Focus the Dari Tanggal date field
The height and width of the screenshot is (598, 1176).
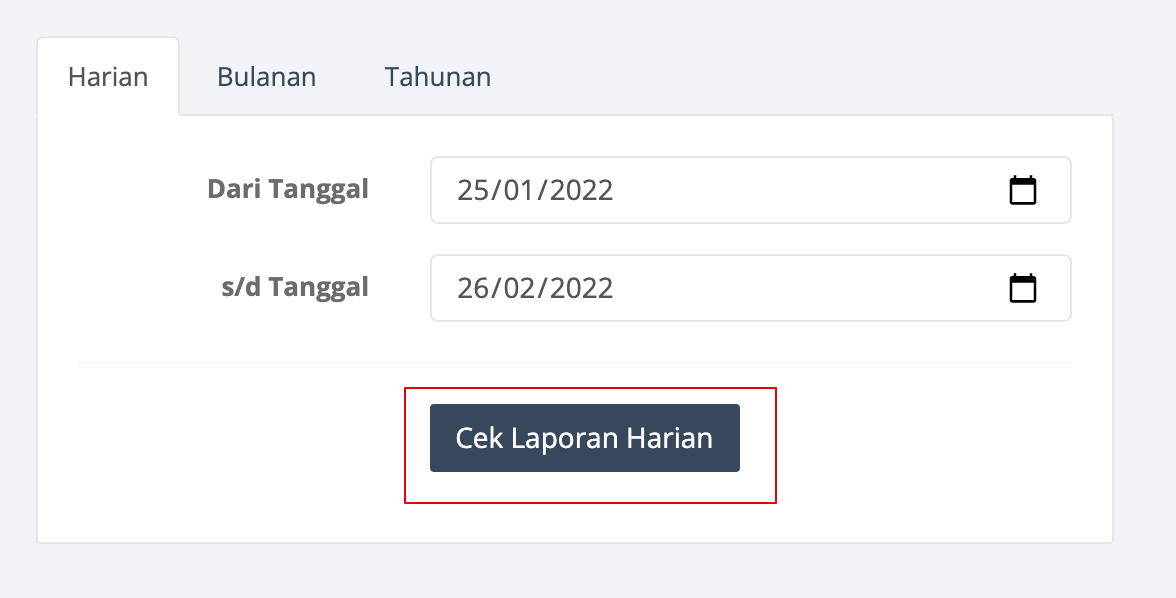point(751,190)
